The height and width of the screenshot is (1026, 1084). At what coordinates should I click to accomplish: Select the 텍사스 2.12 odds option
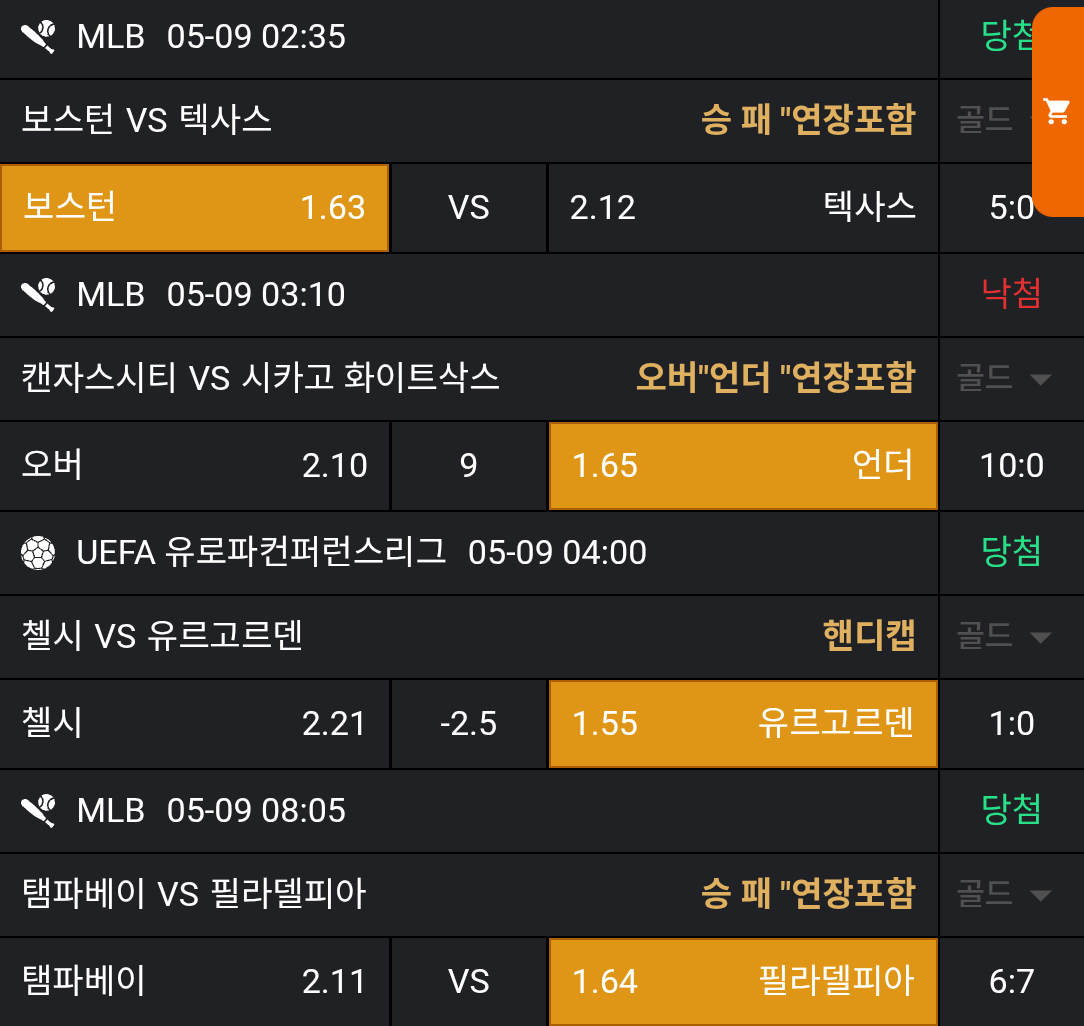click(x=743, y=208)
